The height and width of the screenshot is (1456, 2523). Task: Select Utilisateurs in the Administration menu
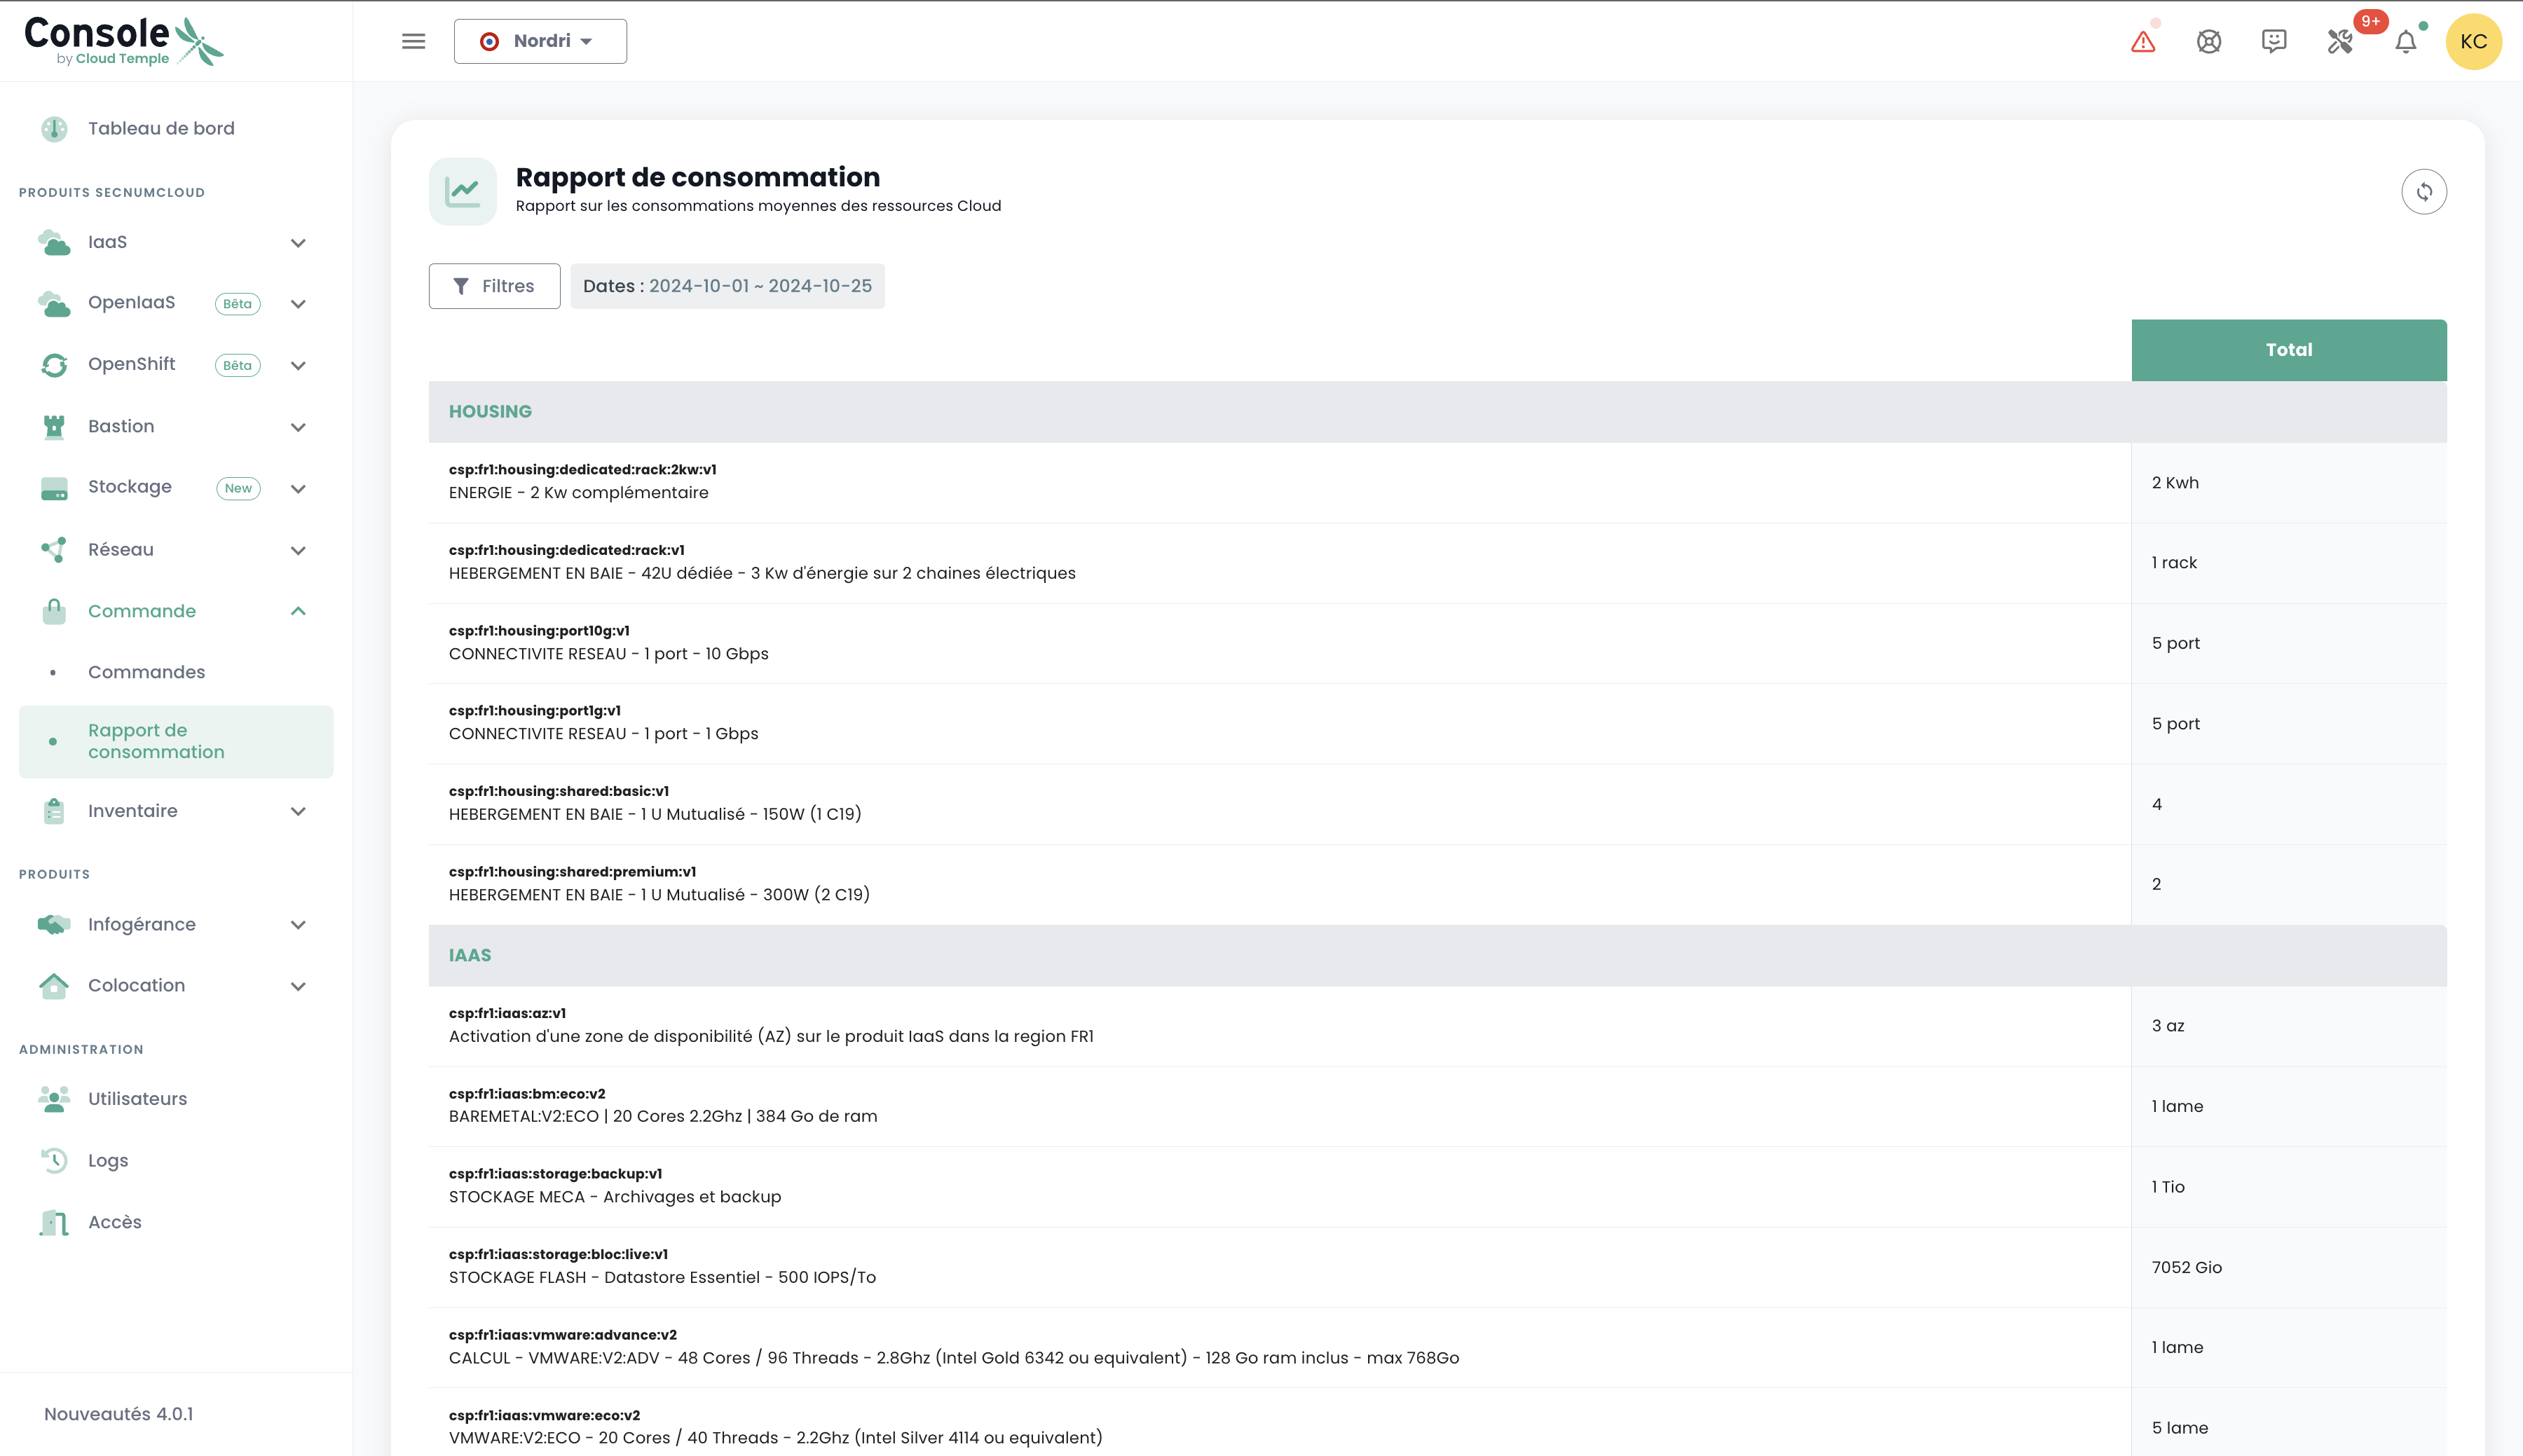point(137,1098)
